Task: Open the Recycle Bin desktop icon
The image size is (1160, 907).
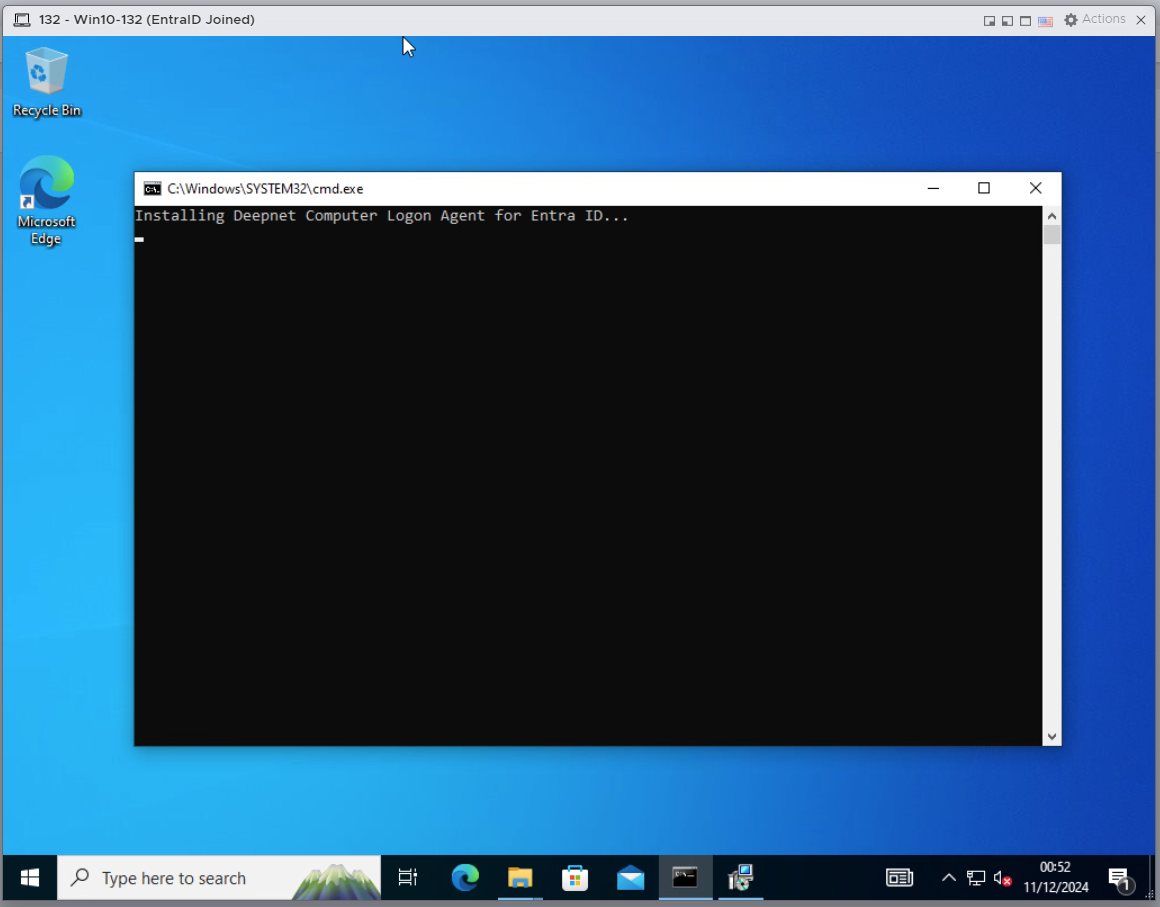Action: point(46,82)
